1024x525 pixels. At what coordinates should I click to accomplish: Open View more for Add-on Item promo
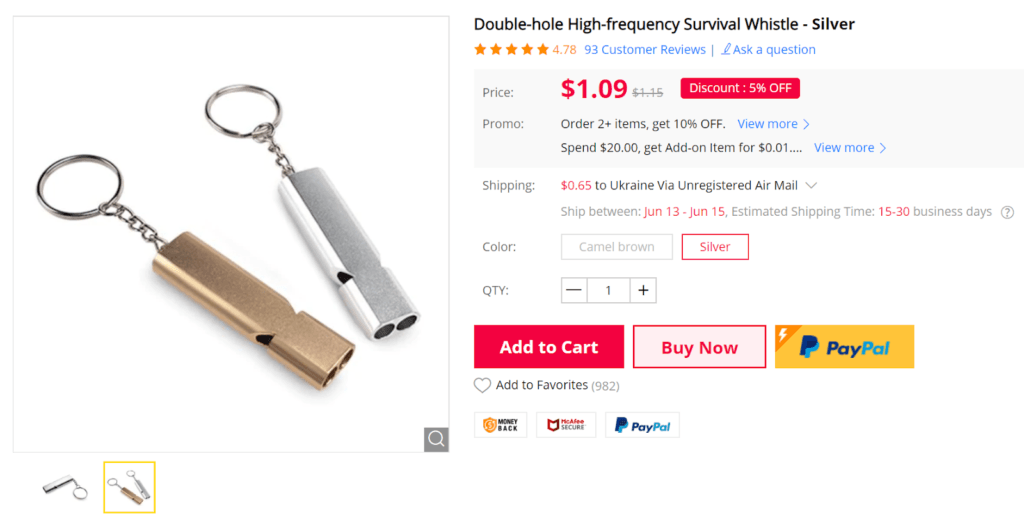(850, 148)
